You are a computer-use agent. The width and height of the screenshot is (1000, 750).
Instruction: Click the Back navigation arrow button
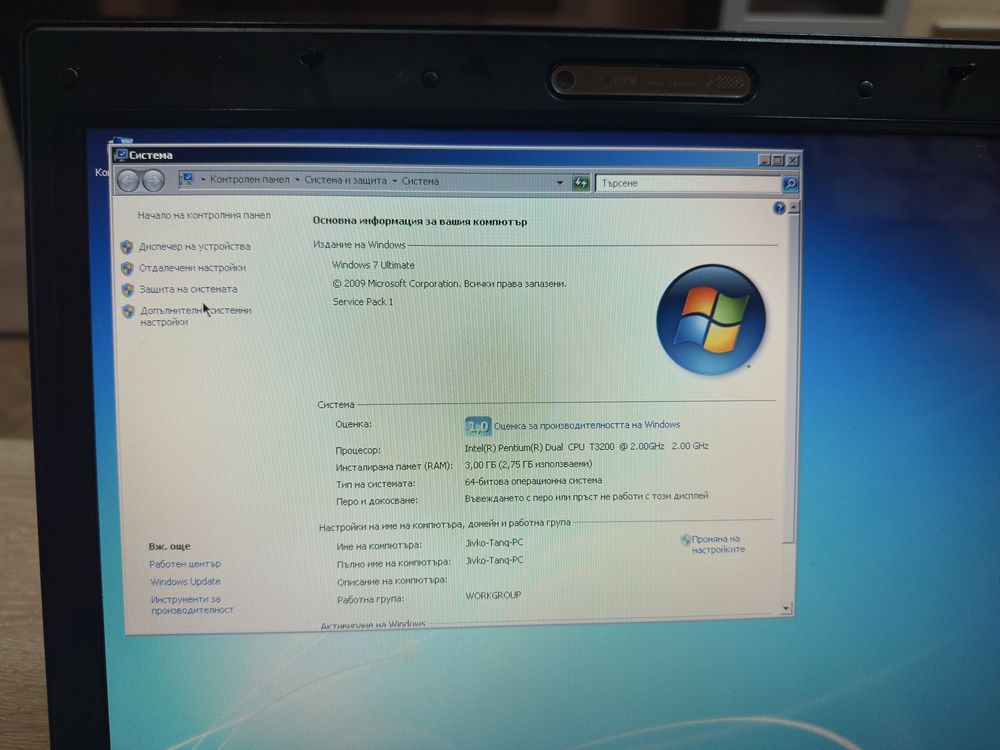tap(129, 181)
